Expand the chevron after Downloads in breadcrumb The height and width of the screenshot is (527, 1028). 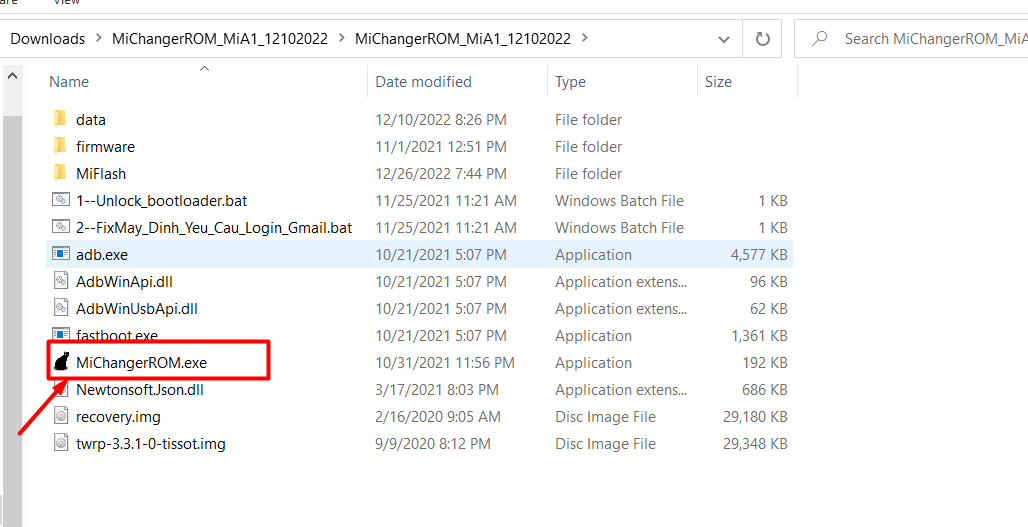pyautogui.click(x=99, y=39)
